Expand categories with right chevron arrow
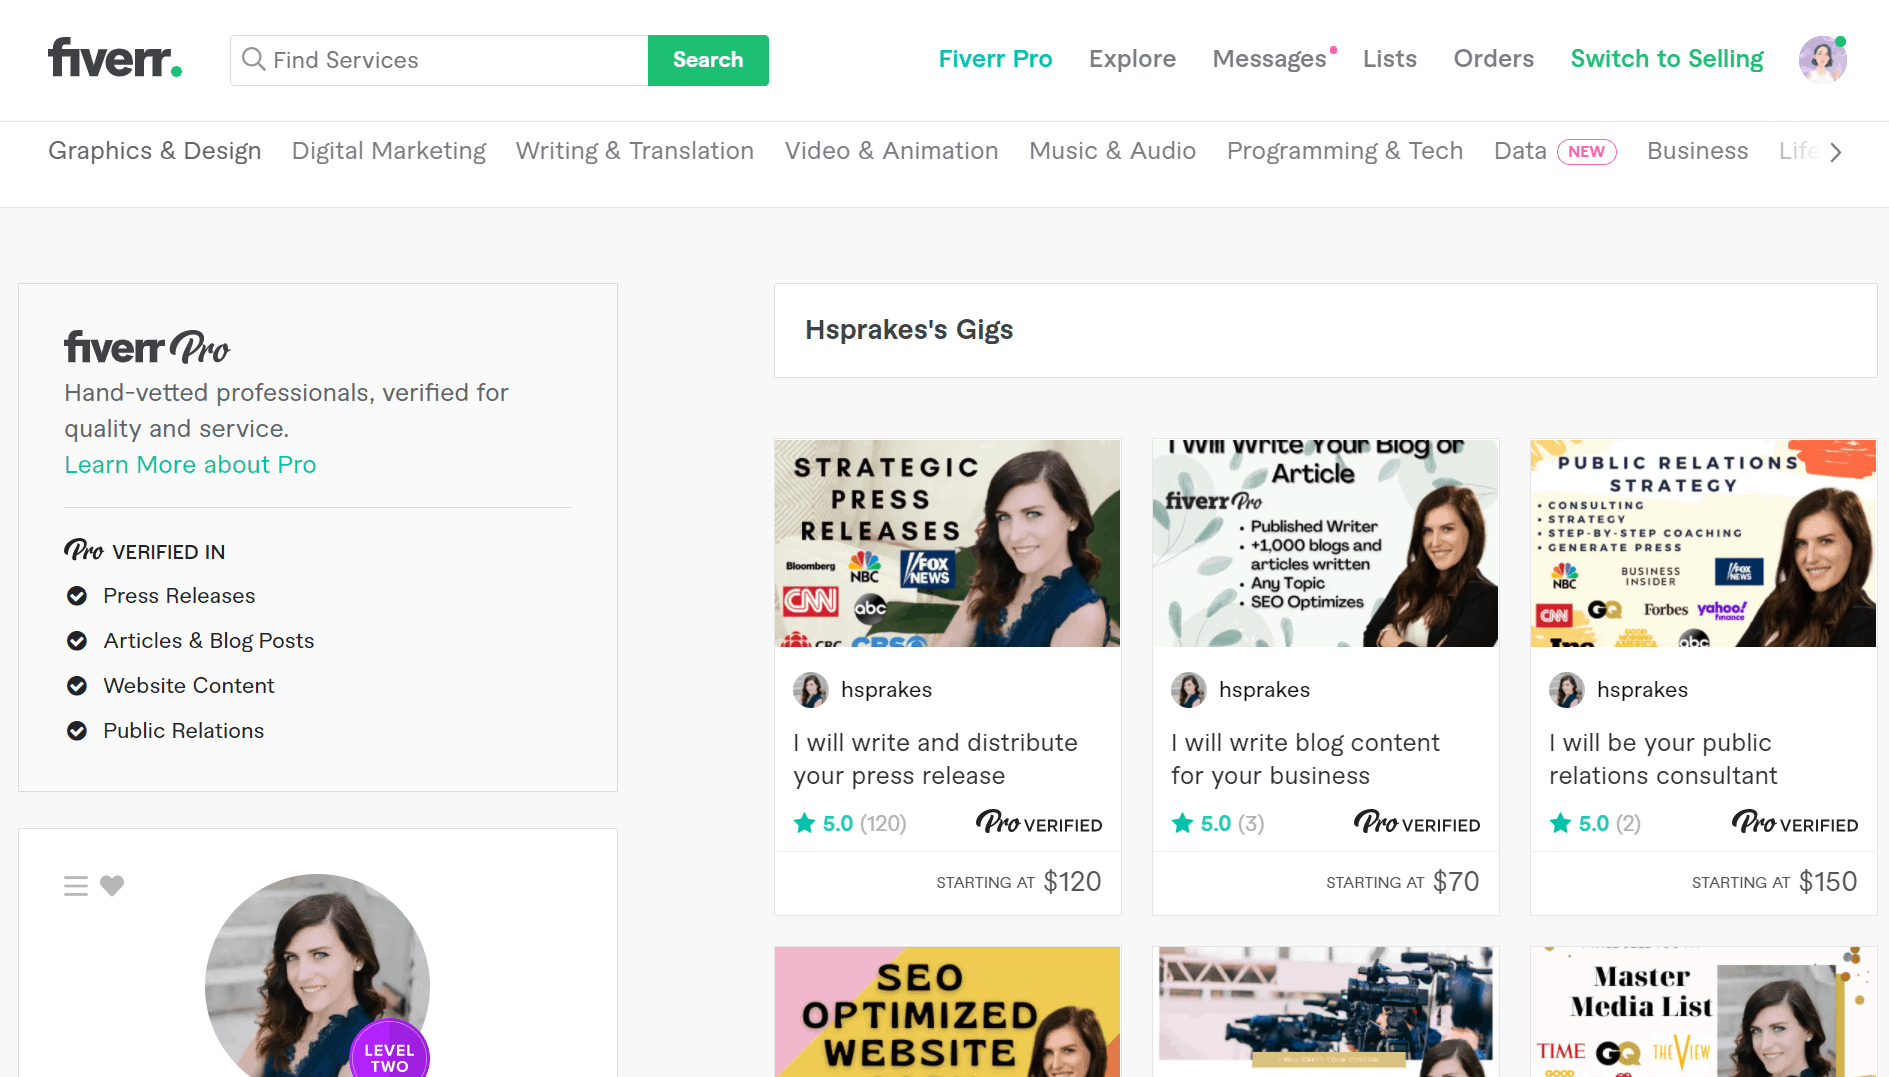 (1835, 152)
